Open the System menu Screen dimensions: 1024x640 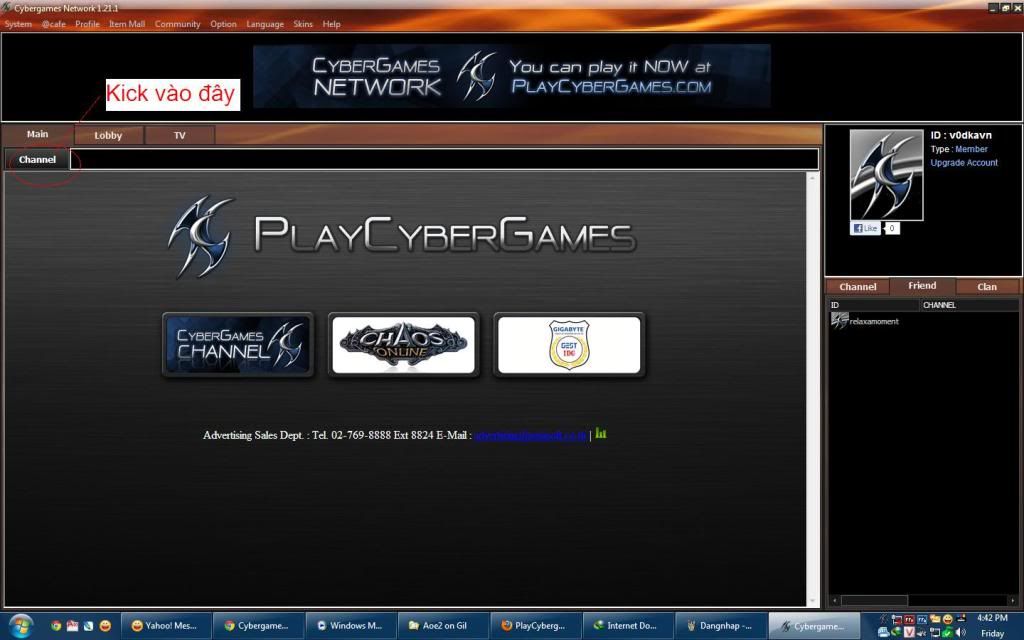coord(18,24)
